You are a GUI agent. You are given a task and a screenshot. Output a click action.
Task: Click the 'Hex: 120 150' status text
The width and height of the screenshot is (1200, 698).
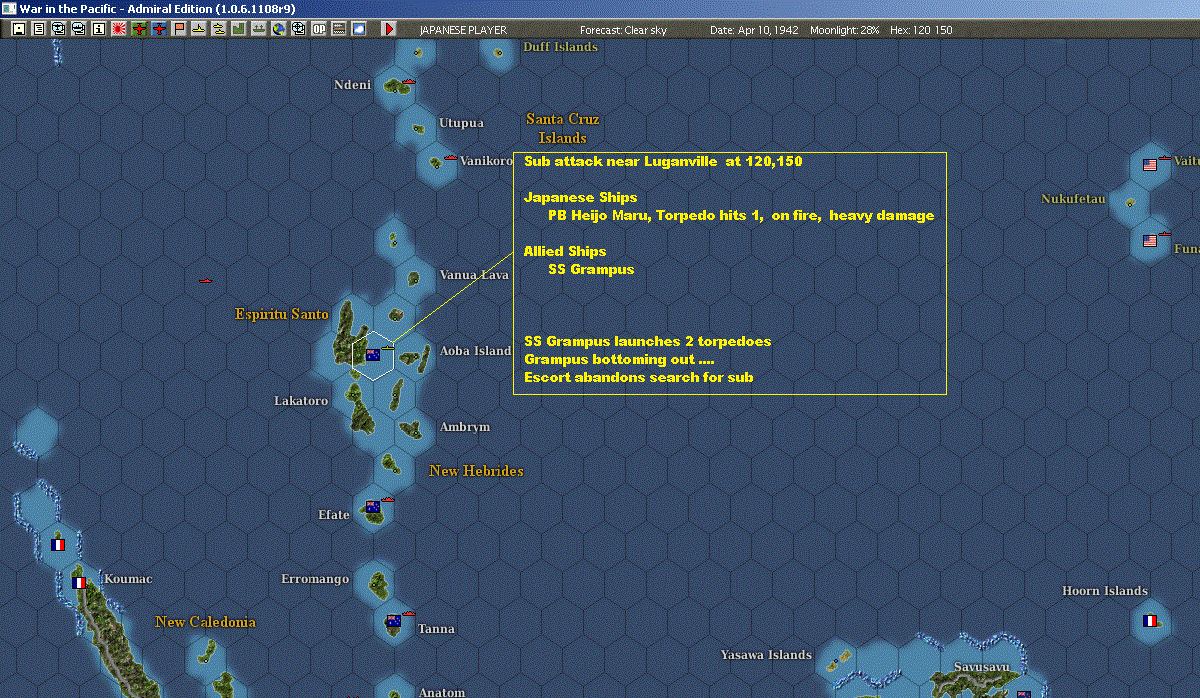920,30
